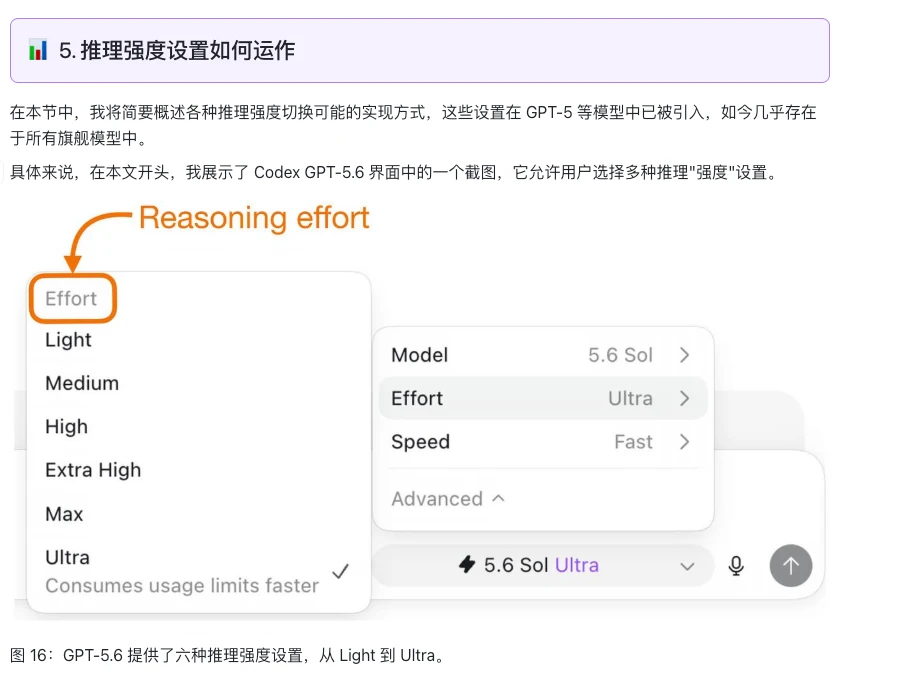Activate the microphone voice input
Image resolution: width=904 pixels, height=673 pixels.
(736, 566)
